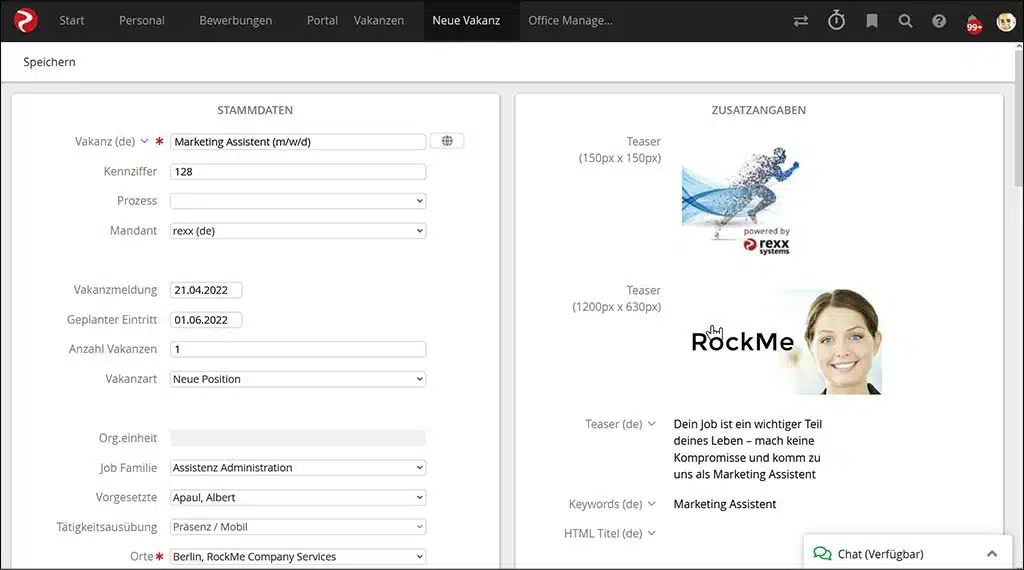Open the Tätigkeitsausübung dropdown
The width and height of the screenshot is (1024, 570).
pyautogui.click(x=298, y=527)
